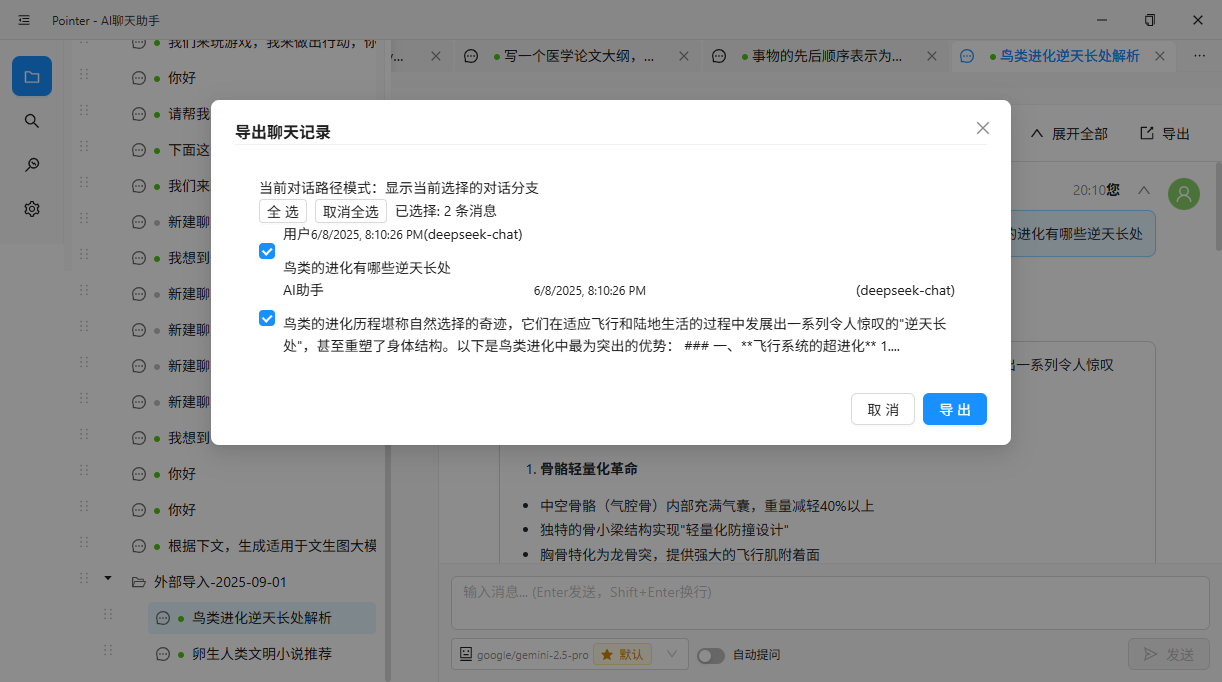Screen dimensions: 1222x682
Task: Click 导出 in the chat toolbar behind the dialog
Action: pos(1165,133)
